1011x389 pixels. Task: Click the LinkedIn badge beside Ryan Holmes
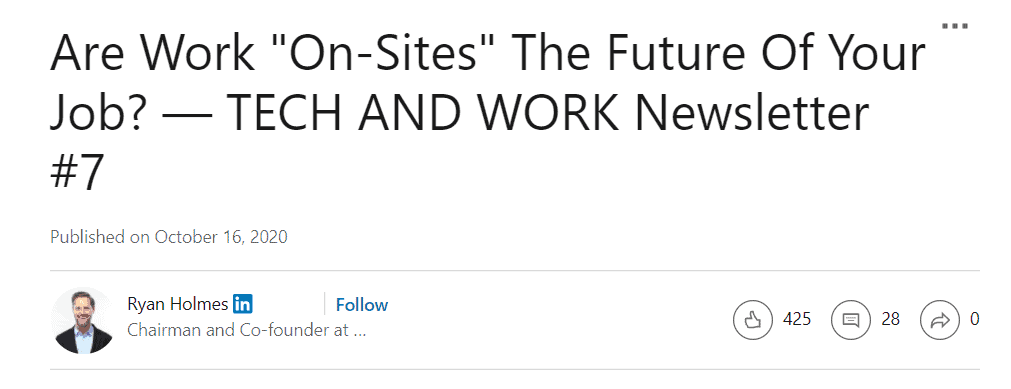tap(242, 303)
